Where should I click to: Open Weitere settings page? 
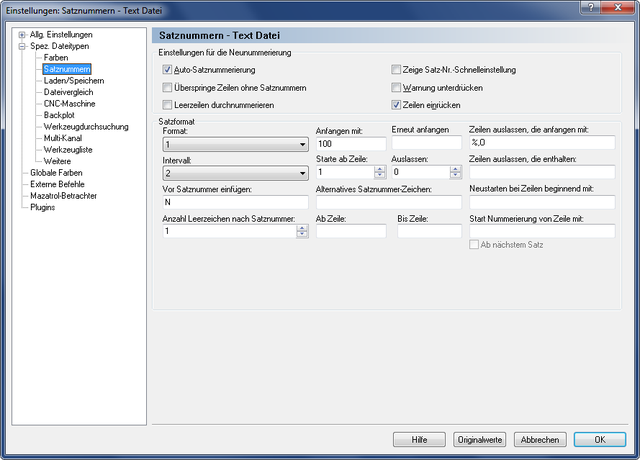tap(57, 161)
